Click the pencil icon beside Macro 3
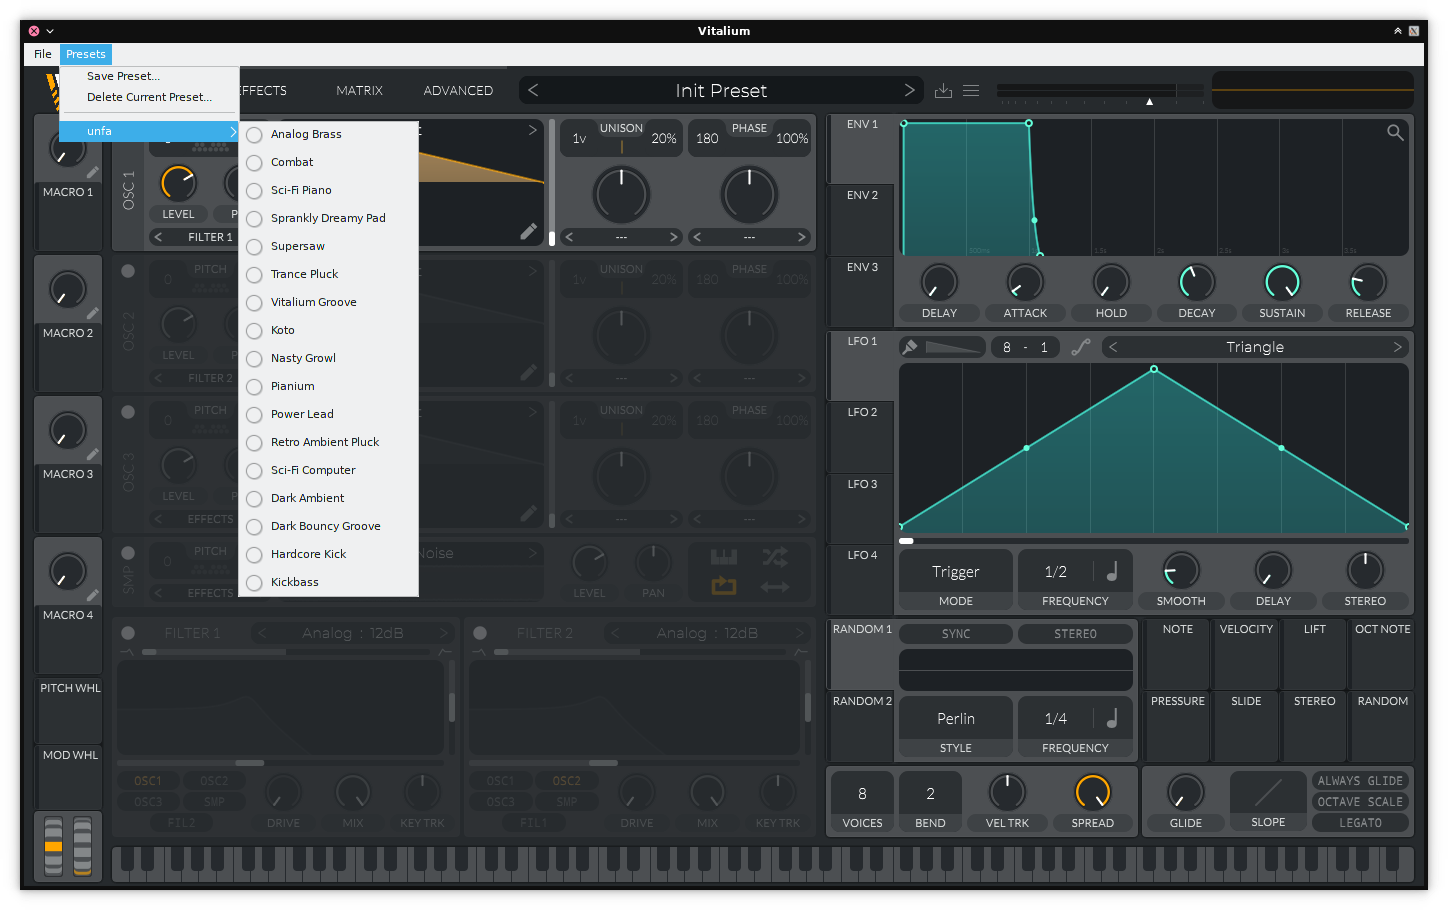Screen dimensions: 1448x910 tap(92, 455)
